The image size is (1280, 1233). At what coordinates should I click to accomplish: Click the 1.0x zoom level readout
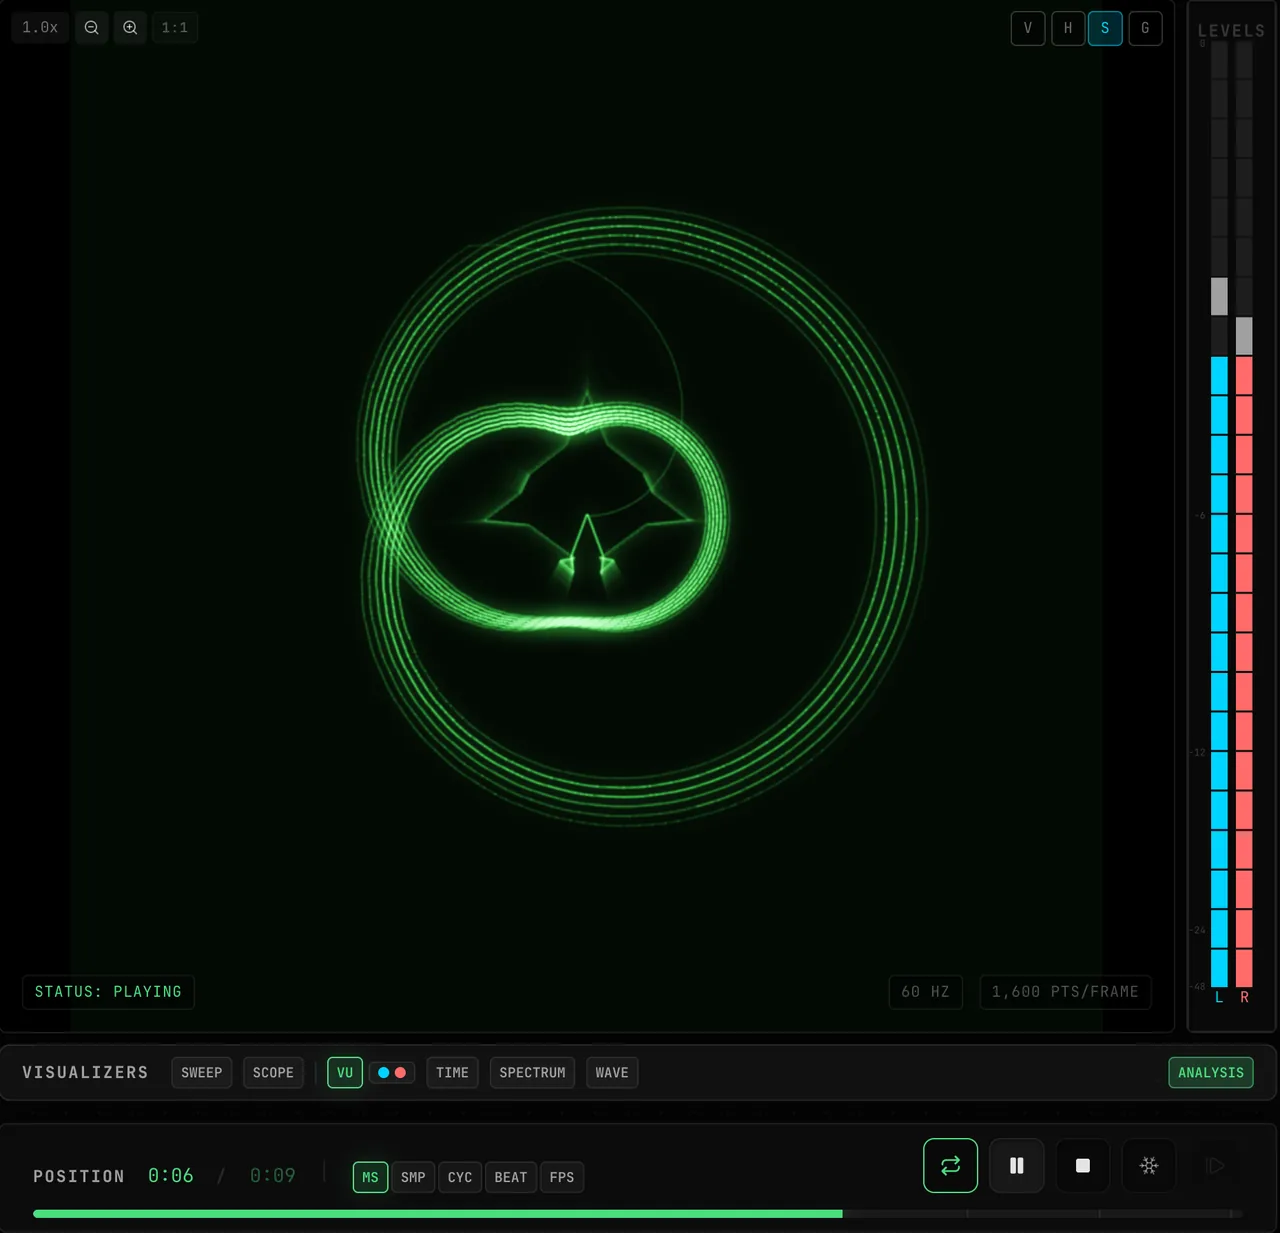(40, 28)
